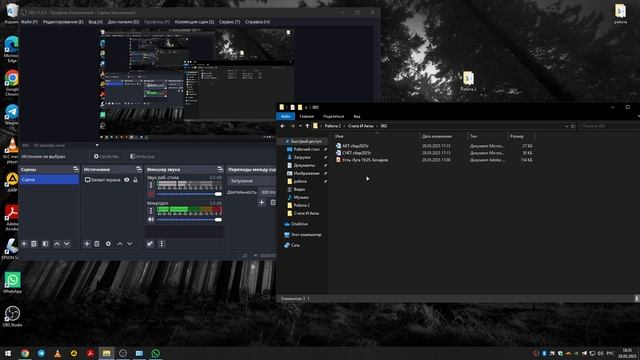Open Windows Start button

(8, 353)
